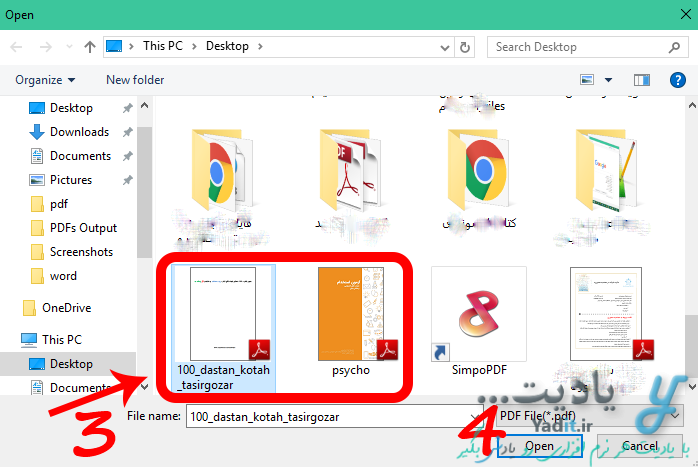Click the pin icon beside Downloads
698x467 pixels.
point(128,132)
